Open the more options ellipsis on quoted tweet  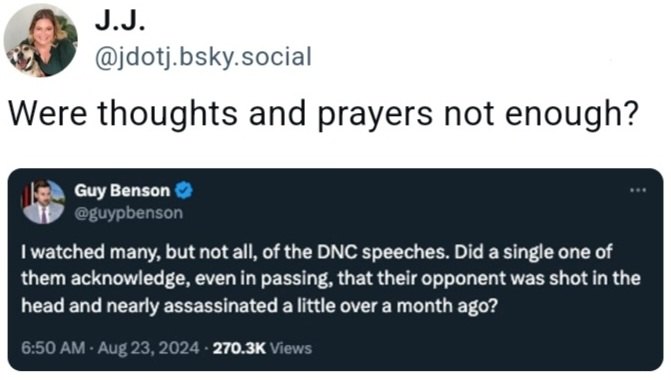[x=638, y=190]
